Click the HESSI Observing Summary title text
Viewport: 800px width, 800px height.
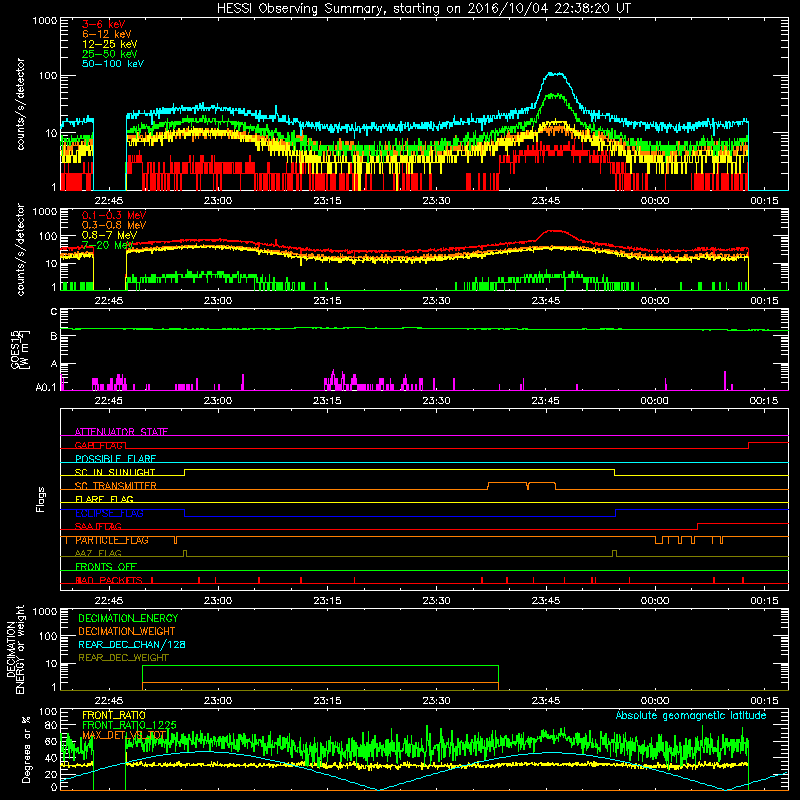[423, 8]
